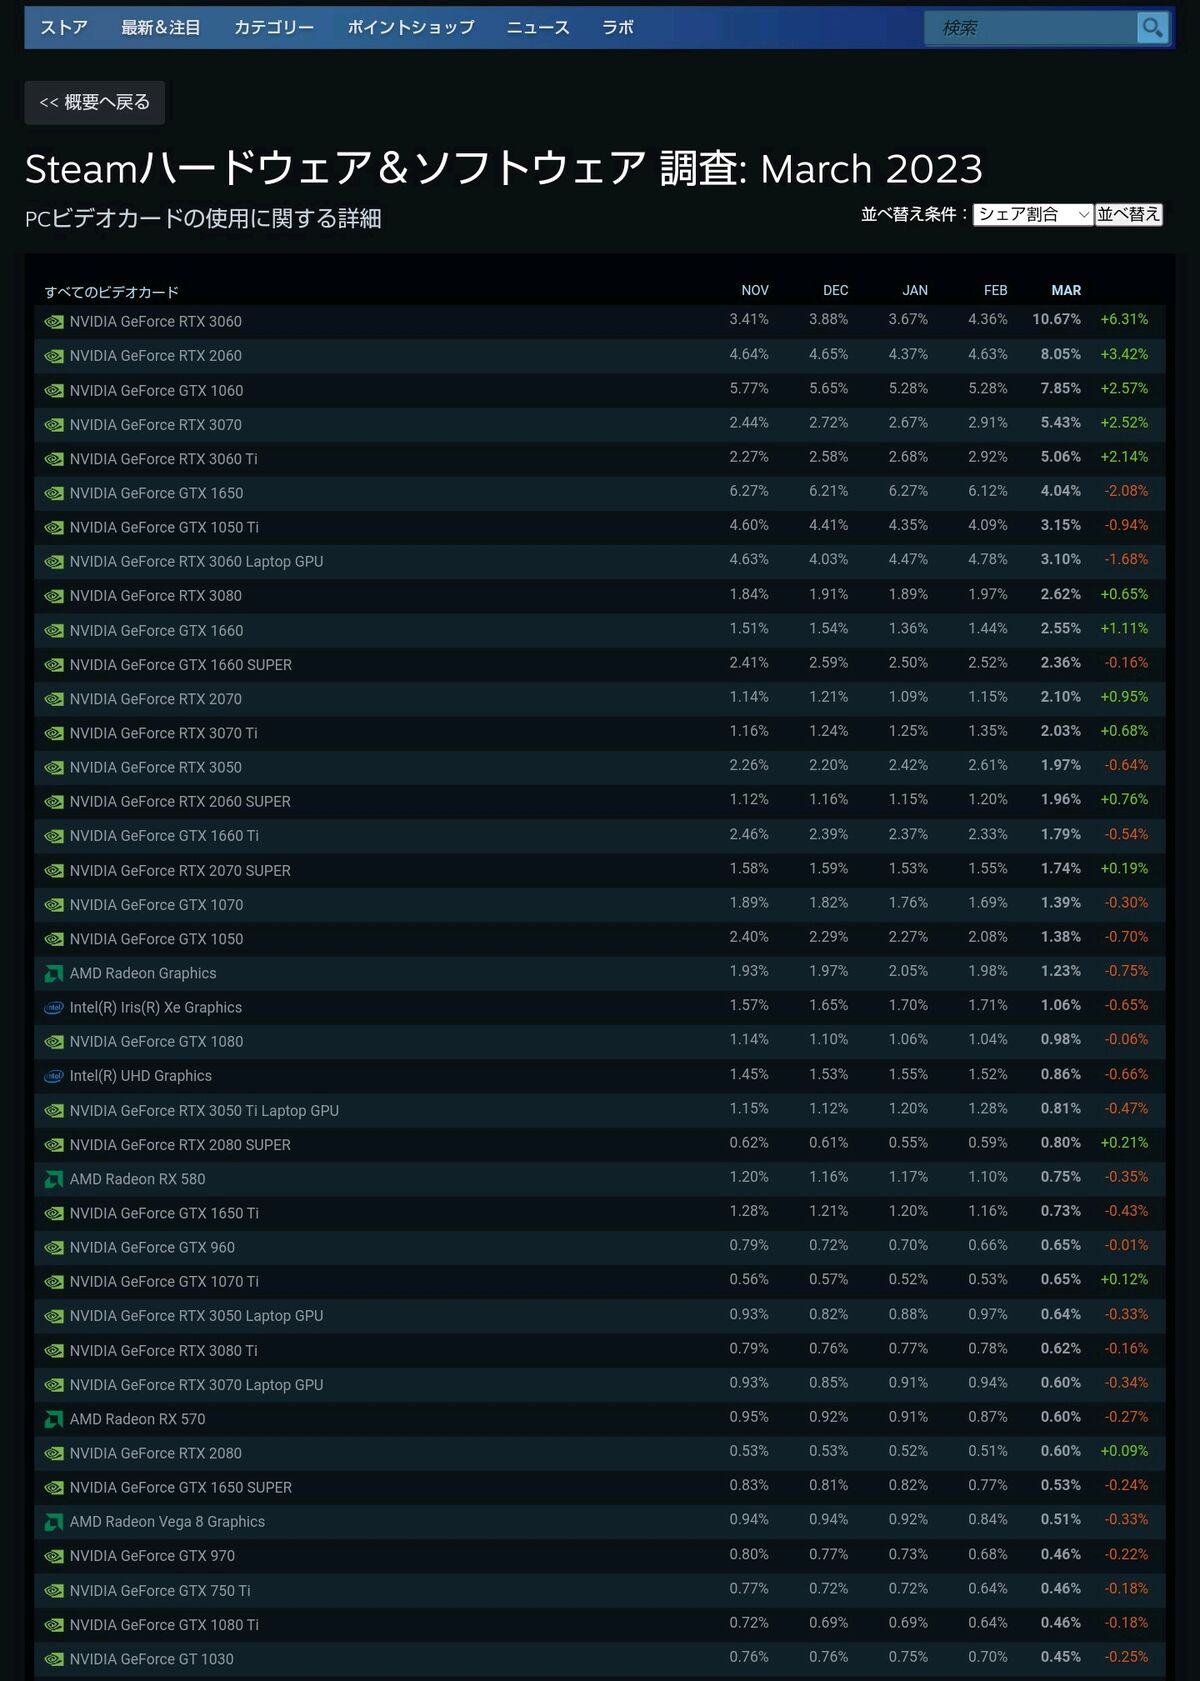The image size is (1200, 1681).
Task: Open the ニュース menu
Action: click(538, 28)
